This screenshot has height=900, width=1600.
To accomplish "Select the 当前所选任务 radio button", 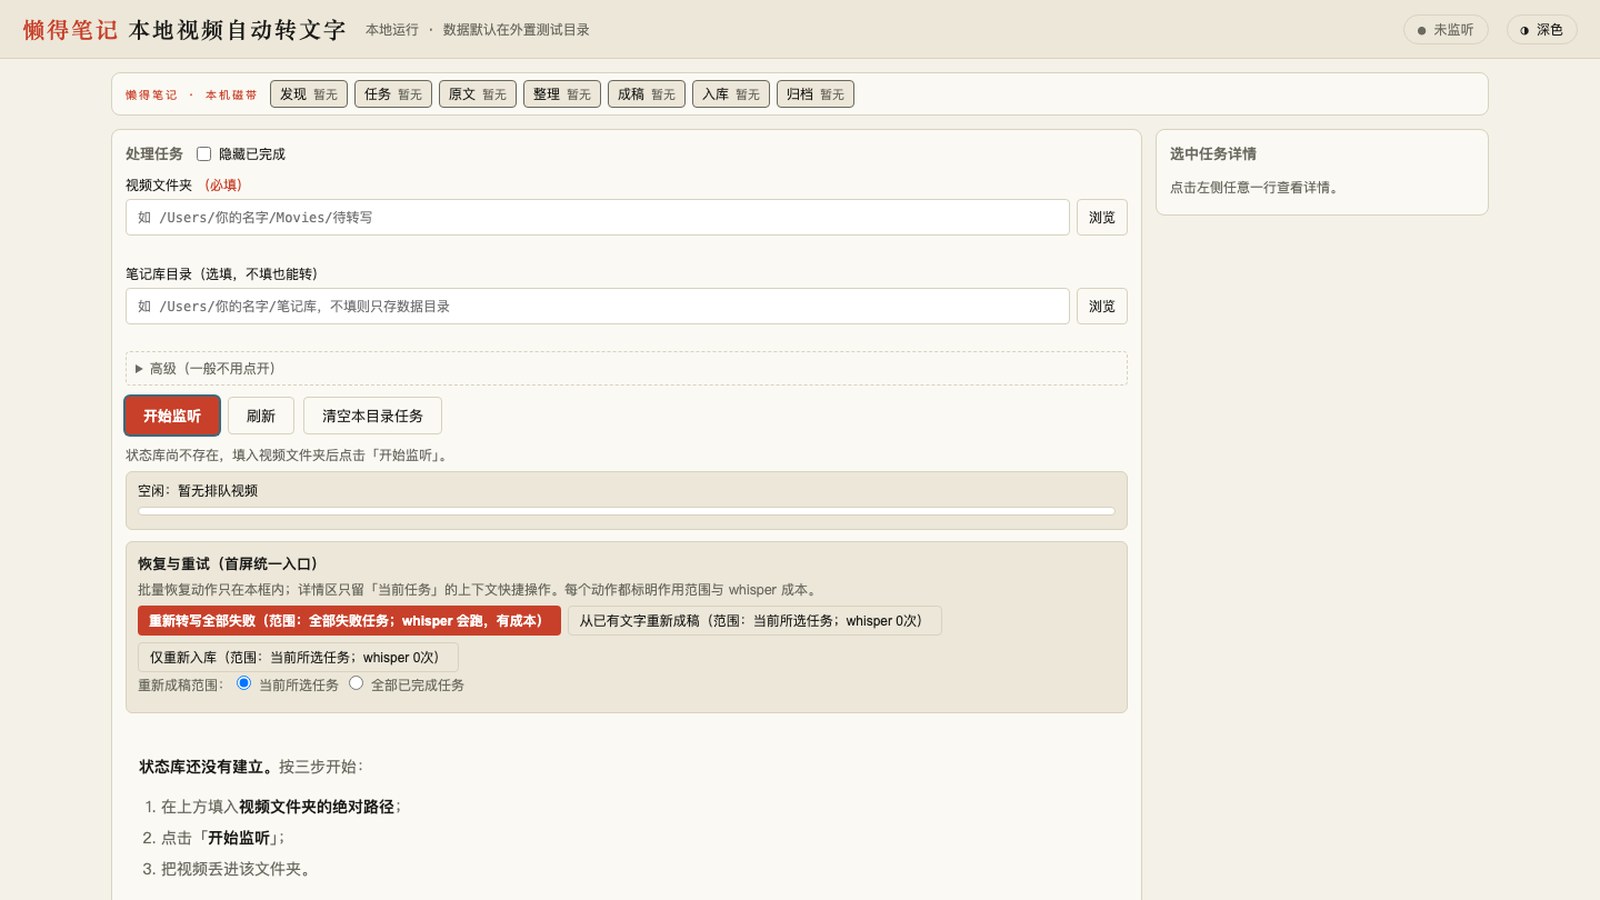I will point(244,683).
